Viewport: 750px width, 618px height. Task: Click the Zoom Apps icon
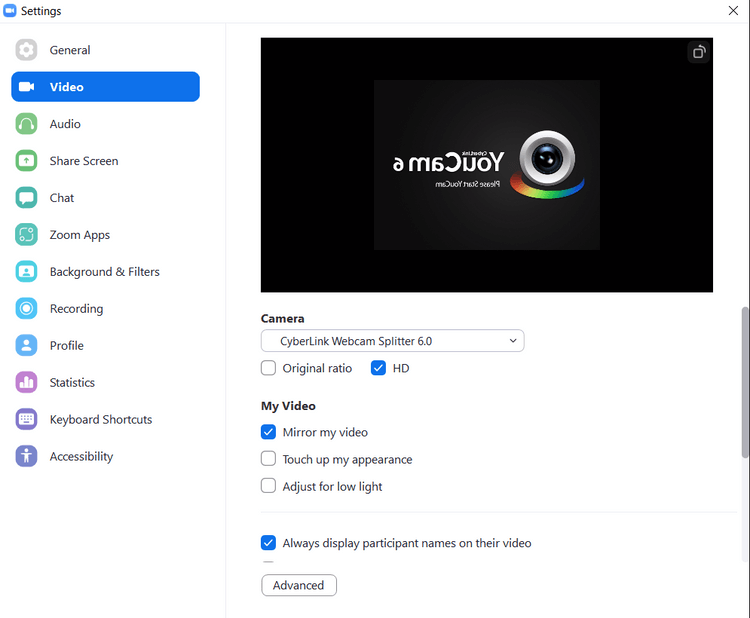click(x=26, y=234)
